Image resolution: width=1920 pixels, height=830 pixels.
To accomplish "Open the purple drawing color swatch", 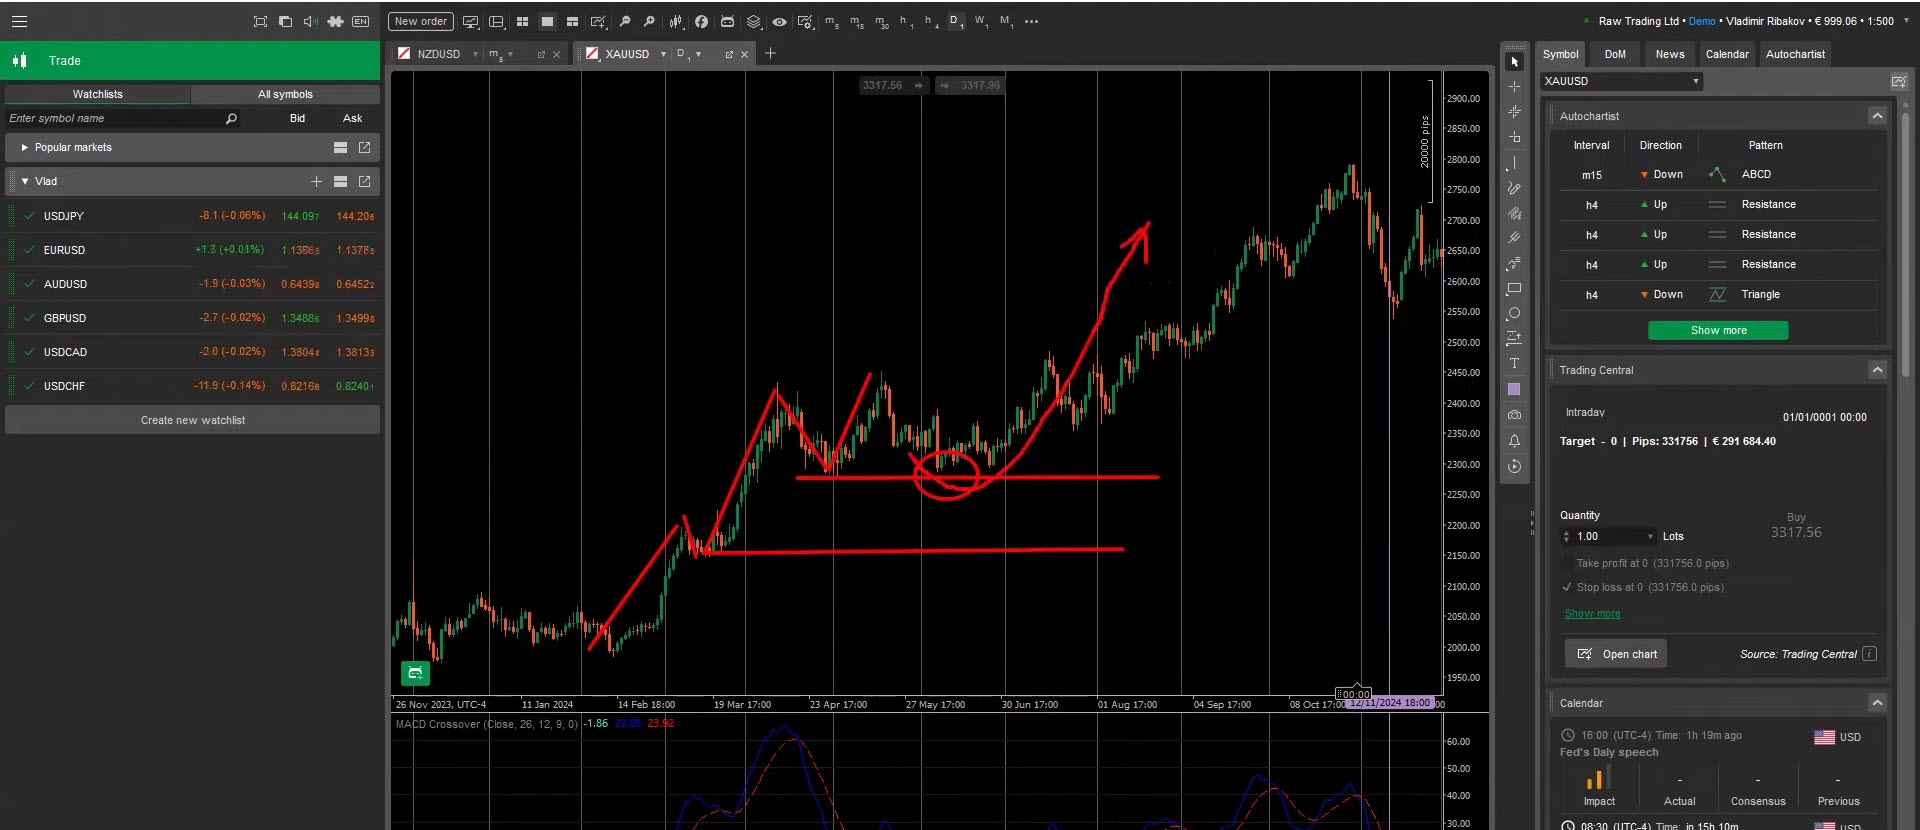I will click(x=1514, y=390).
